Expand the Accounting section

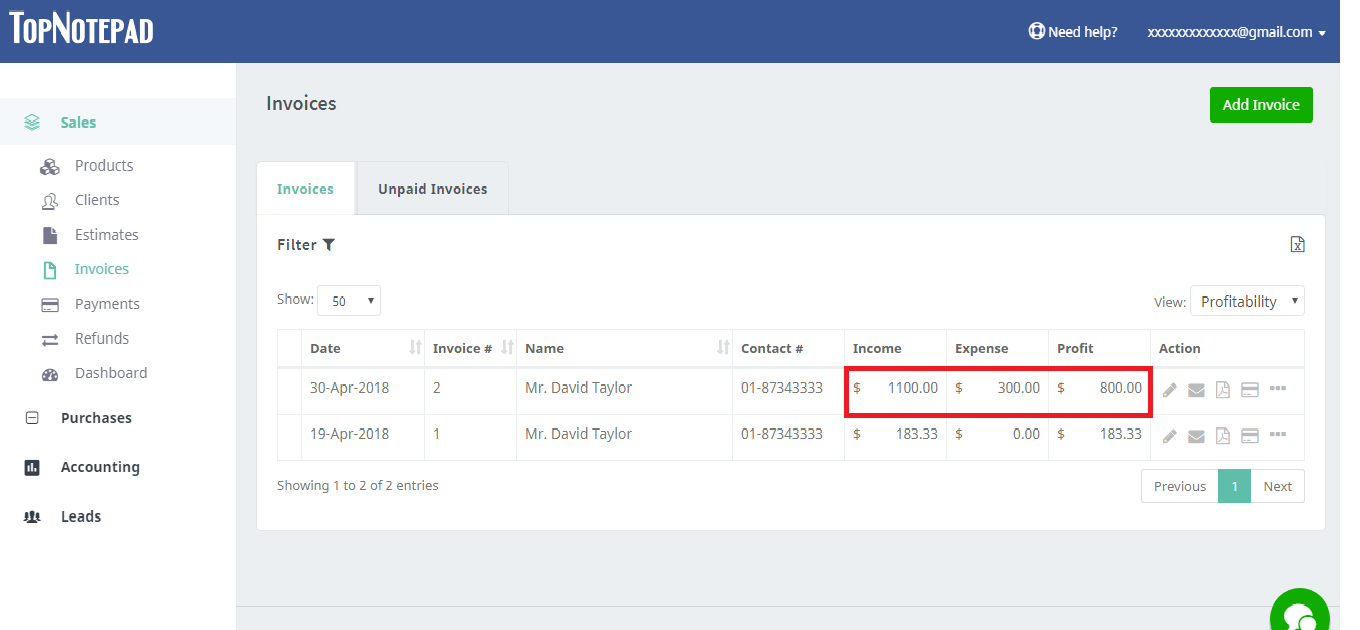coord(100,467)
